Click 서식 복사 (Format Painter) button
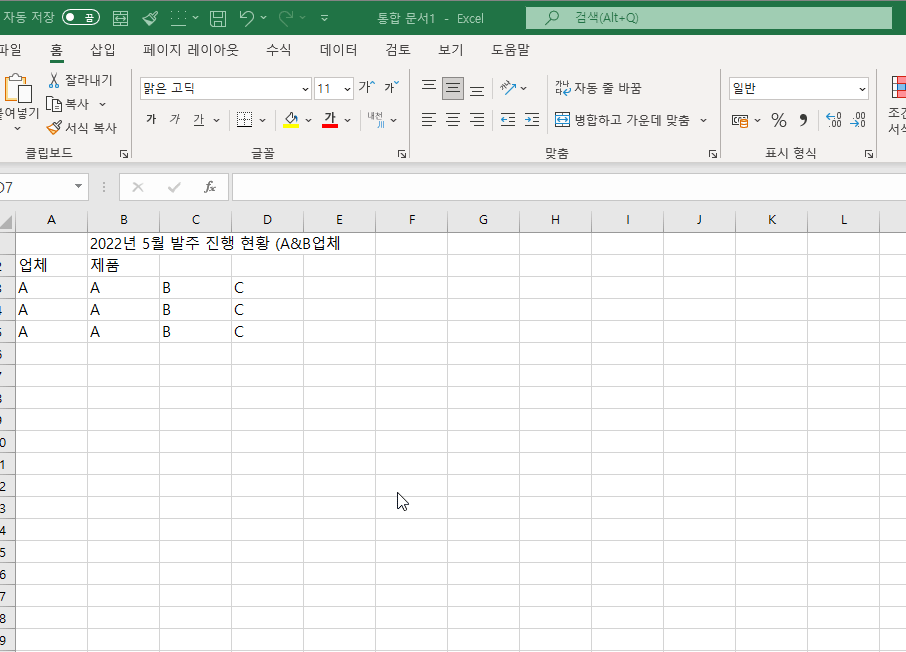This screenshot has height=652, width=906. pyautogui.click(x=82, y=128)
